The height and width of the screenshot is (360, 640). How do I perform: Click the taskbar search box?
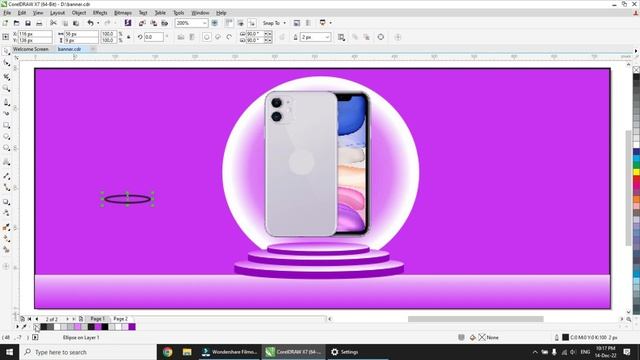click(x=88, y=352)
